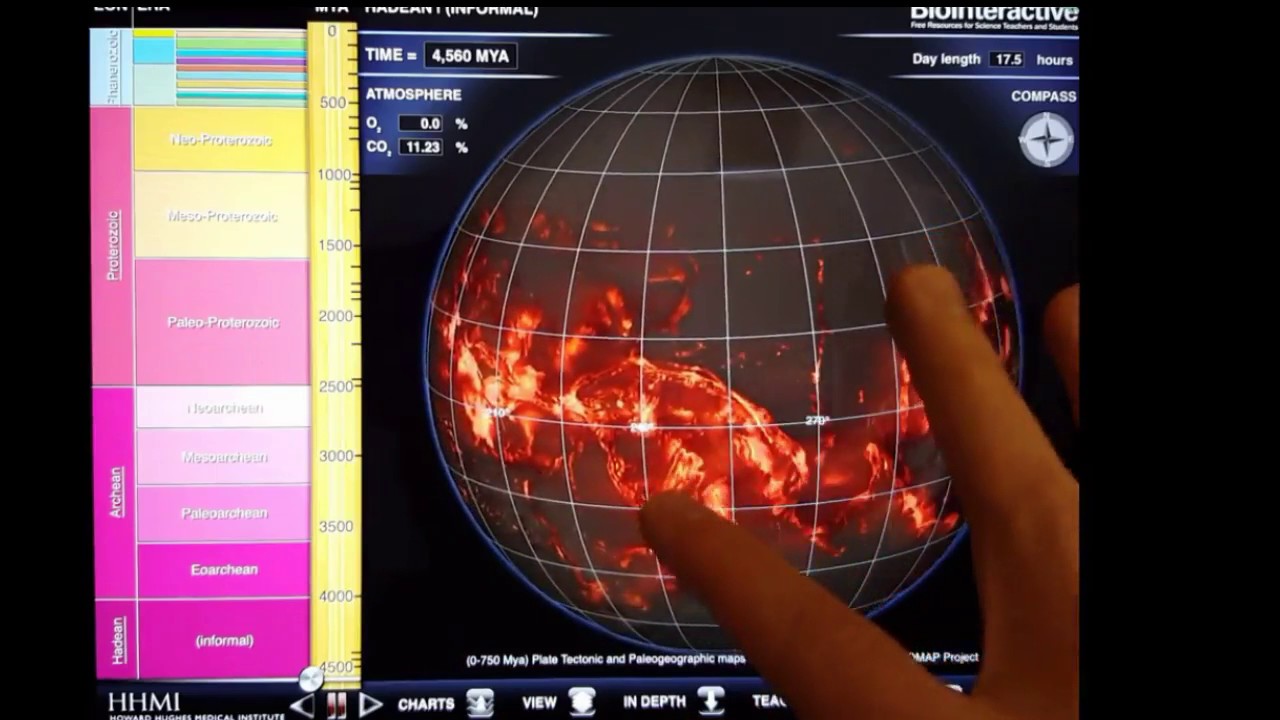Select the Neoarchean era block

pyautogui.click(x=223, y=408)
